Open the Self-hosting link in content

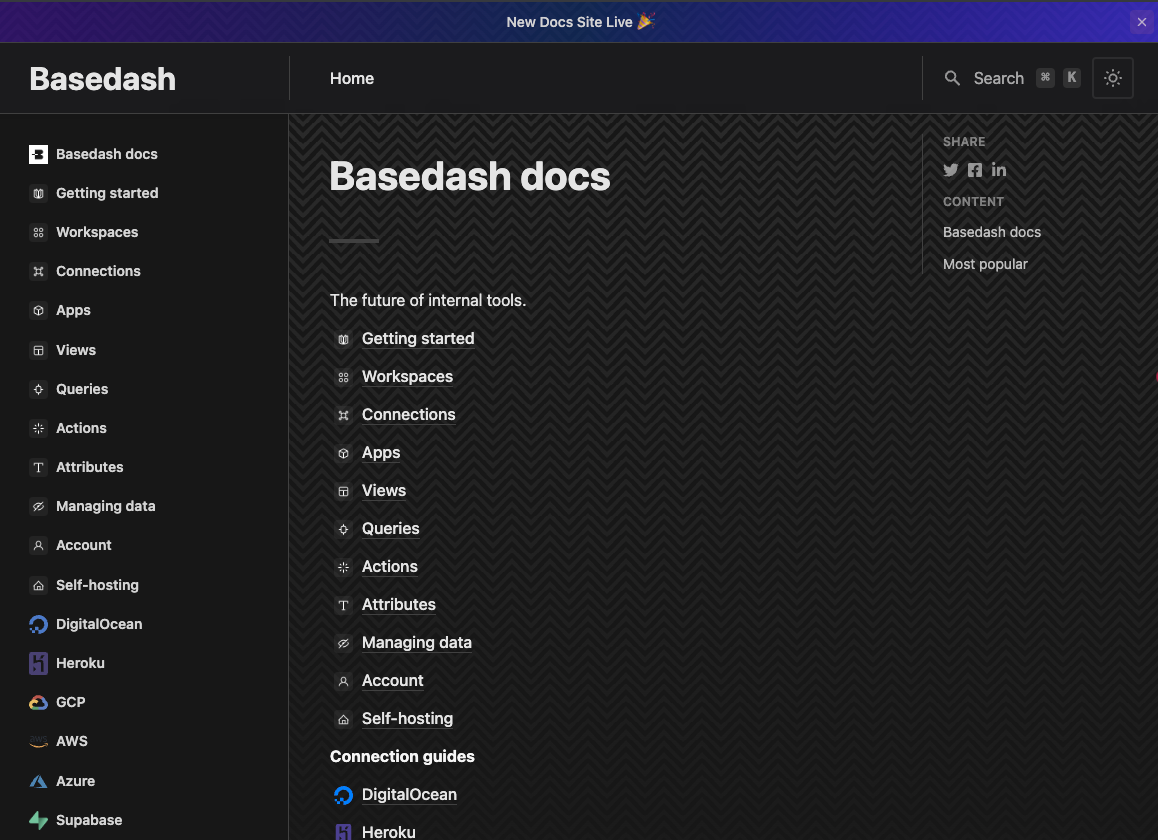pos(408,719)
